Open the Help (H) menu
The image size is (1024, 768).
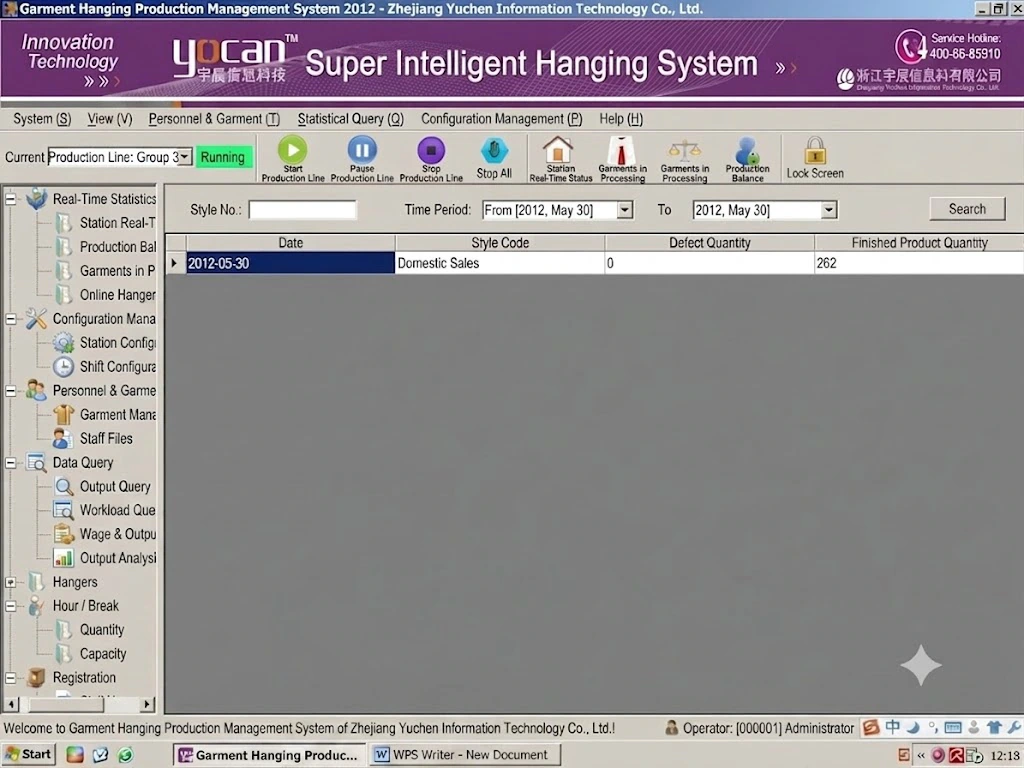pos(621,119)
